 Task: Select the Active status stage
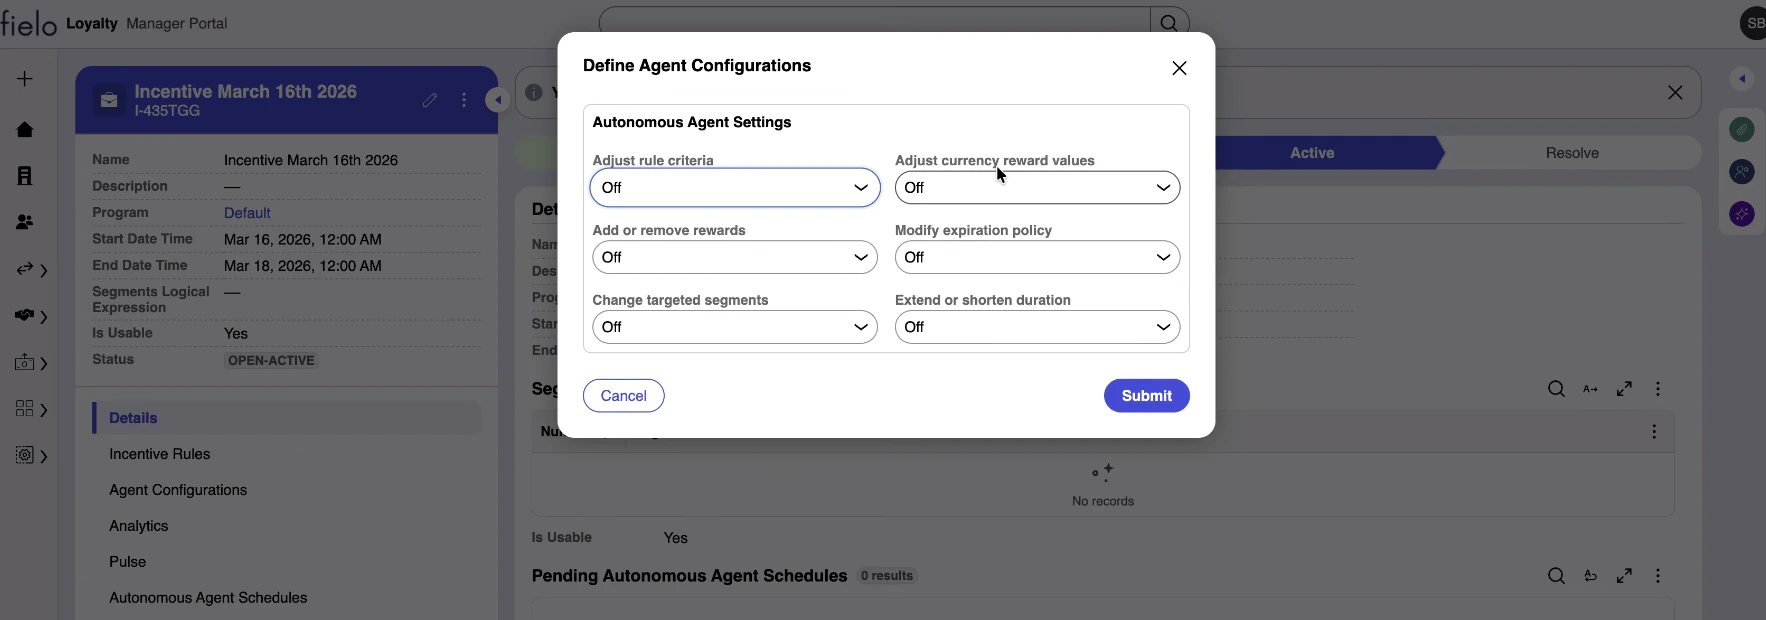[x=1312, y=153]
